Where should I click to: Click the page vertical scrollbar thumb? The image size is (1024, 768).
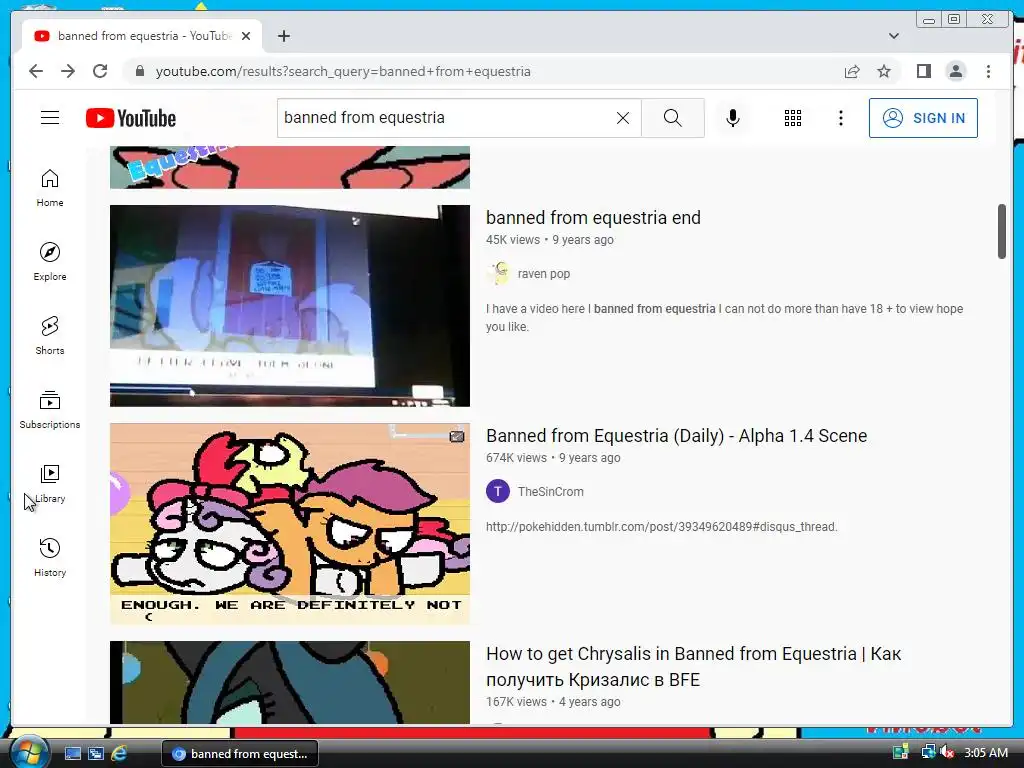click(1002, 231)
